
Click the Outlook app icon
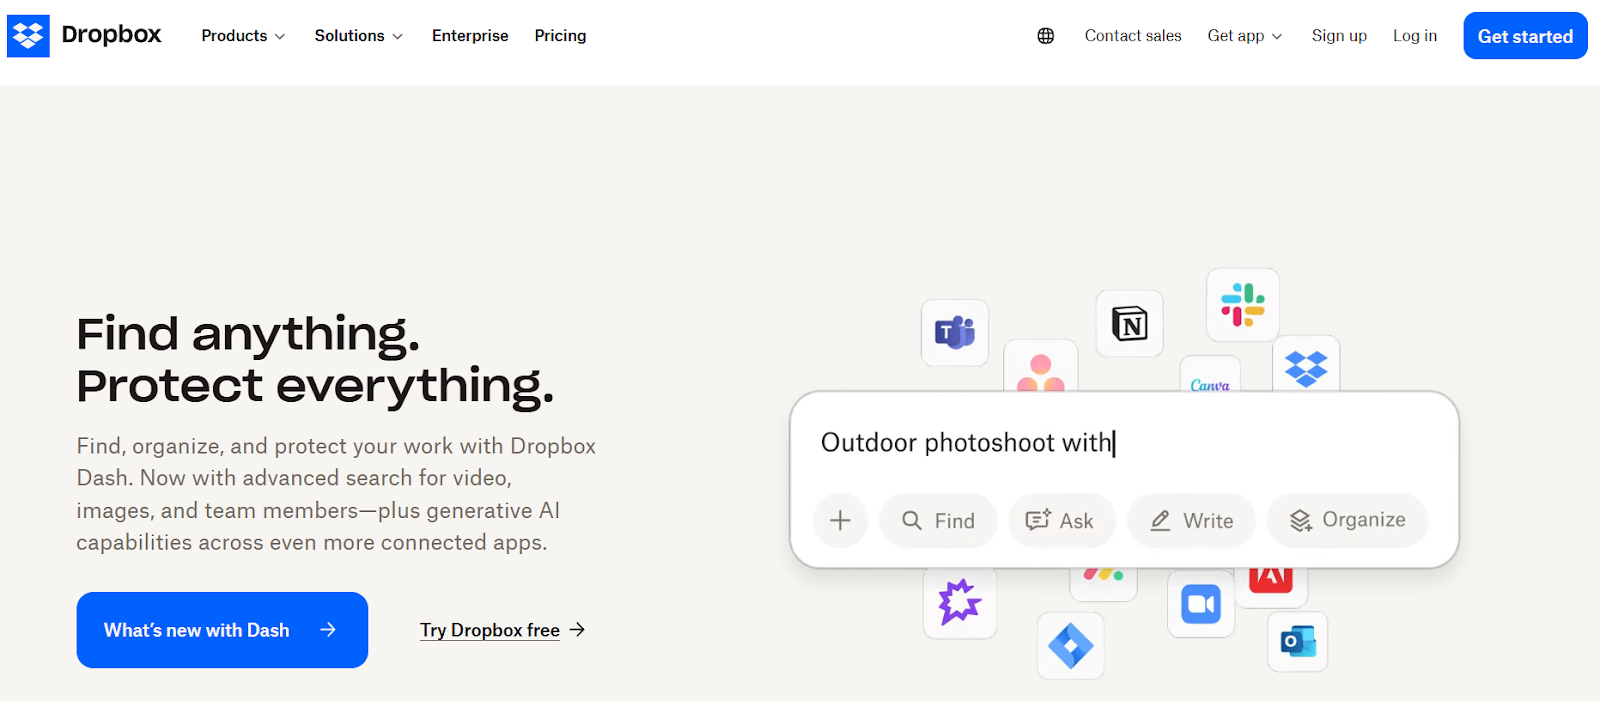pyautogui.click(x=1298, y=641)
